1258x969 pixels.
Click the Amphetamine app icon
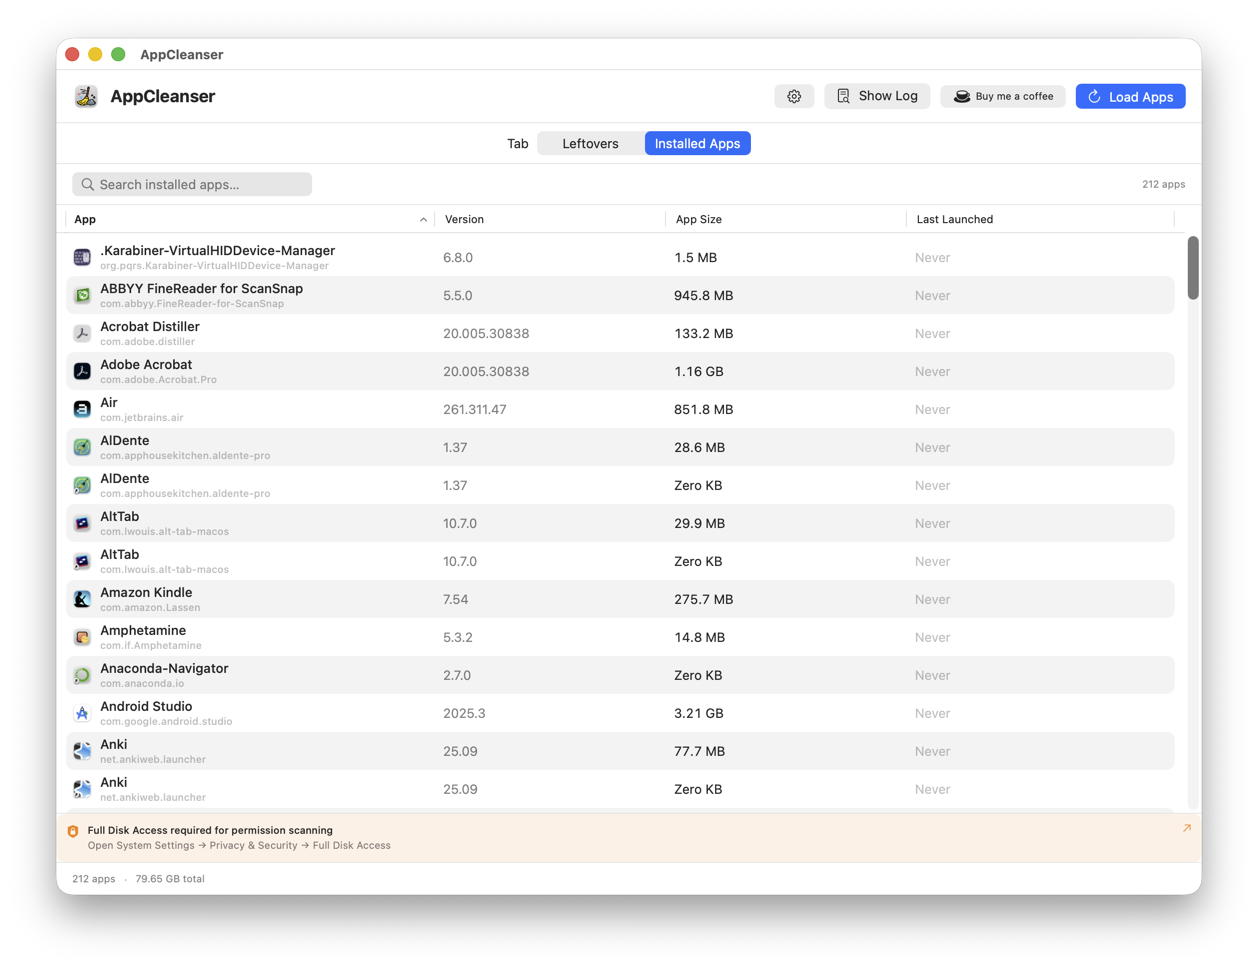(x=82, y=637)
